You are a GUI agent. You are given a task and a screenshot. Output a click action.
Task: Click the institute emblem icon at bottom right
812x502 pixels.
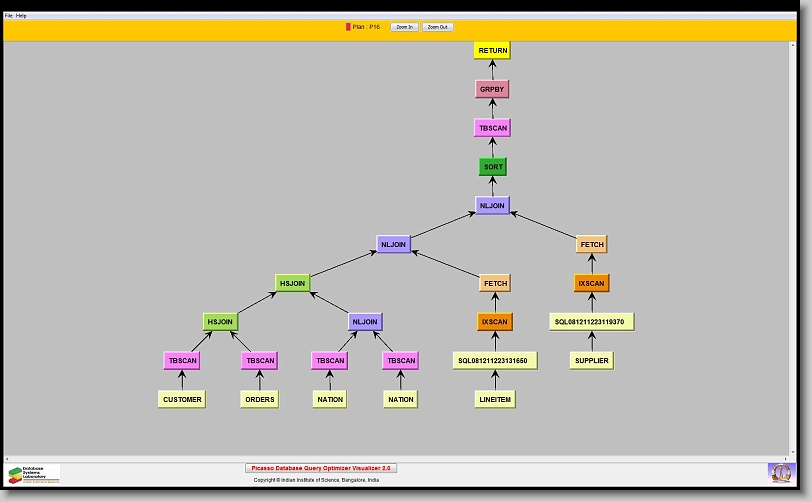(780, 471)
